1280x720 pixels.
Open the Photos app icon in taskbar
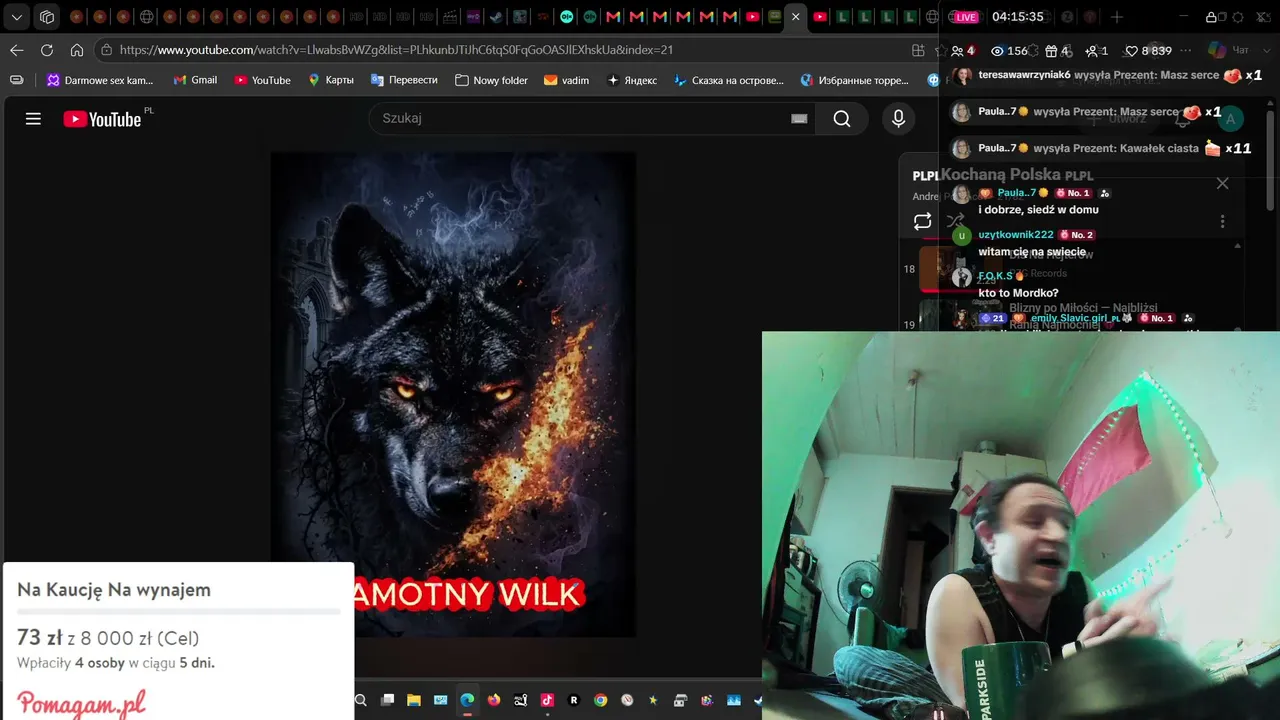(x=734, y=700)
